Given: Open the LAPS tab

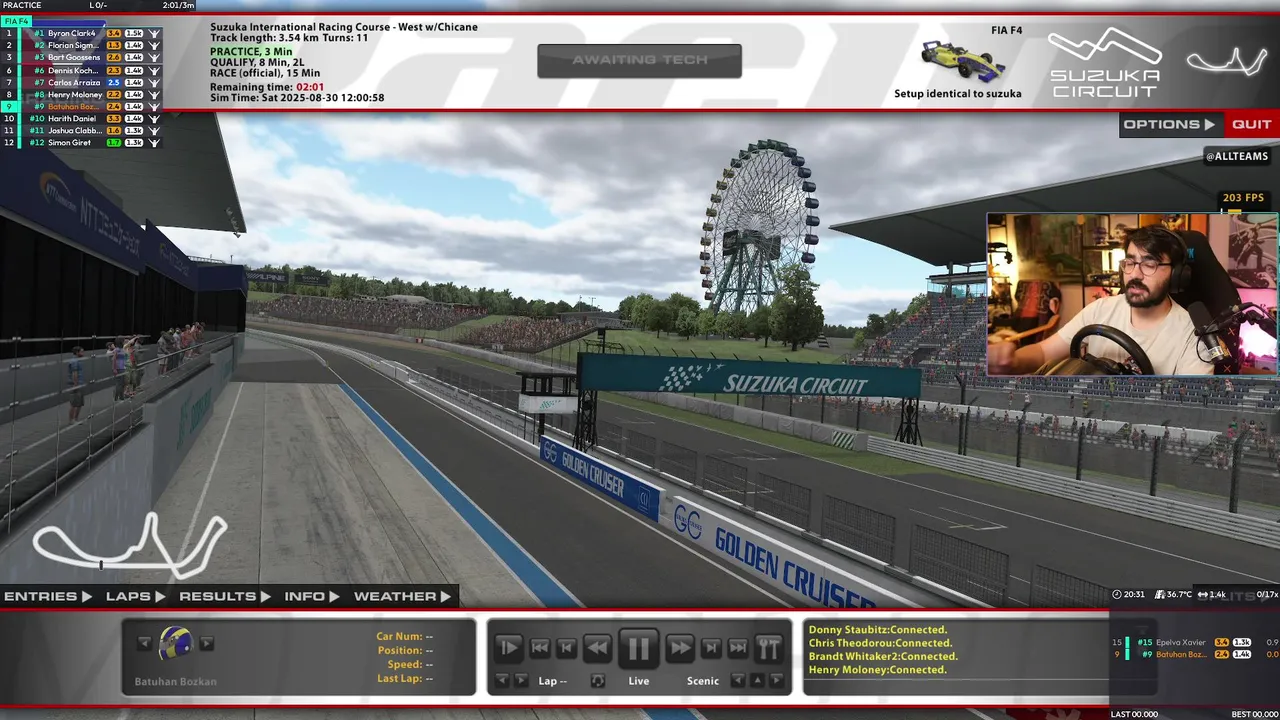Looking at the screenshot, I should tap(135, 596).
